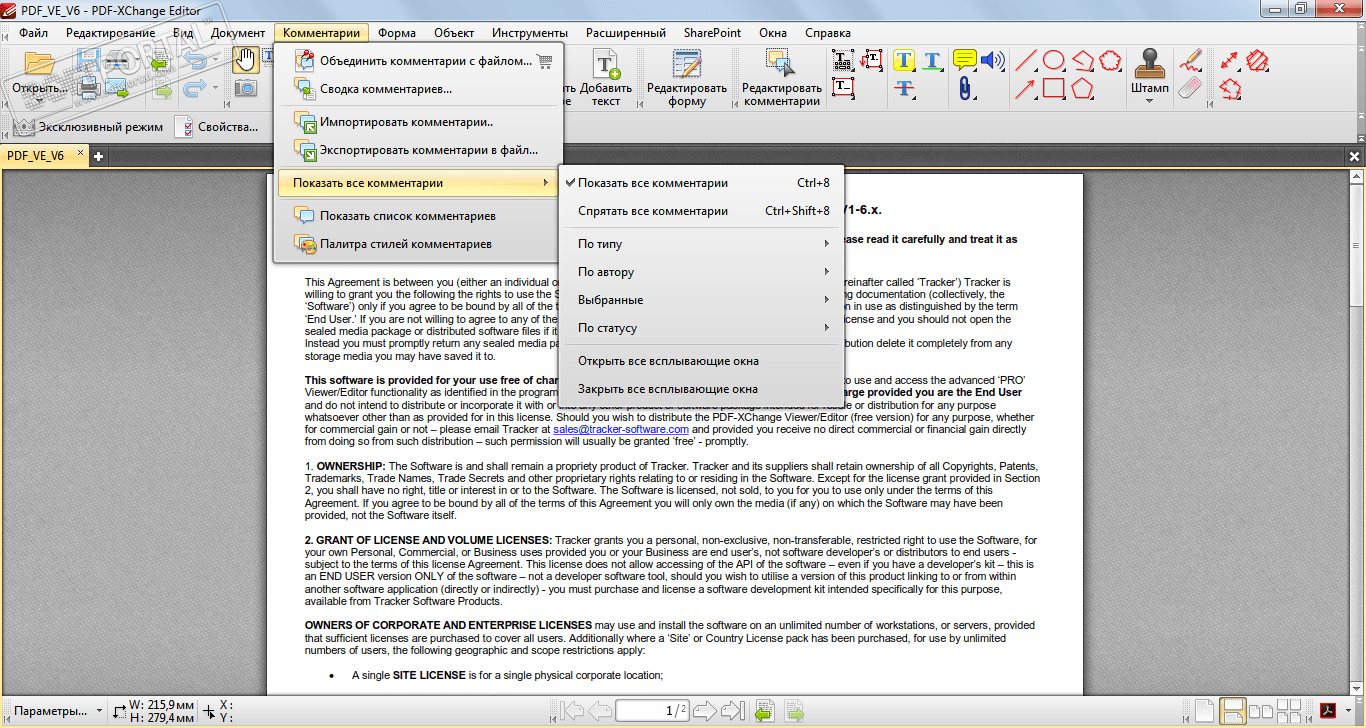Click the 'Свойства...' button
This screenshot has width=1366, height=728.
pyautogui.click(x=217, y=127)
